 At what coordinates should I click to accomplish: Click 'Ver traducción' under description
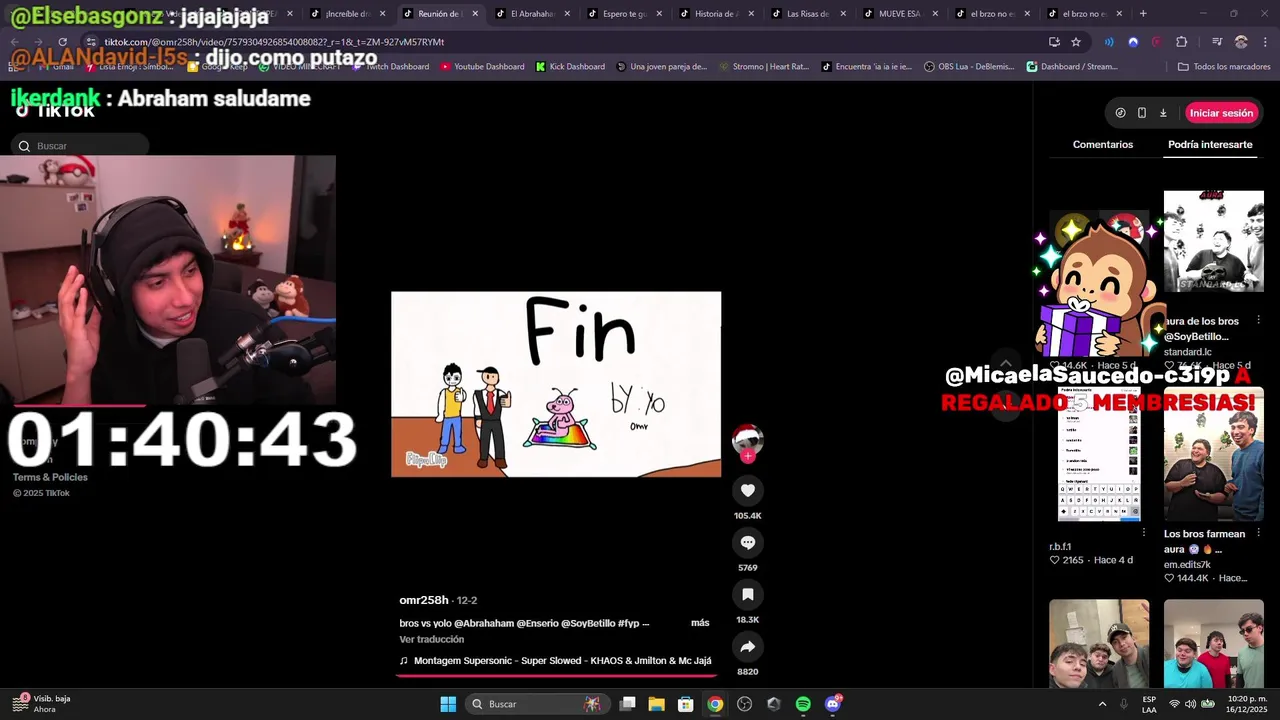[432, 639]
